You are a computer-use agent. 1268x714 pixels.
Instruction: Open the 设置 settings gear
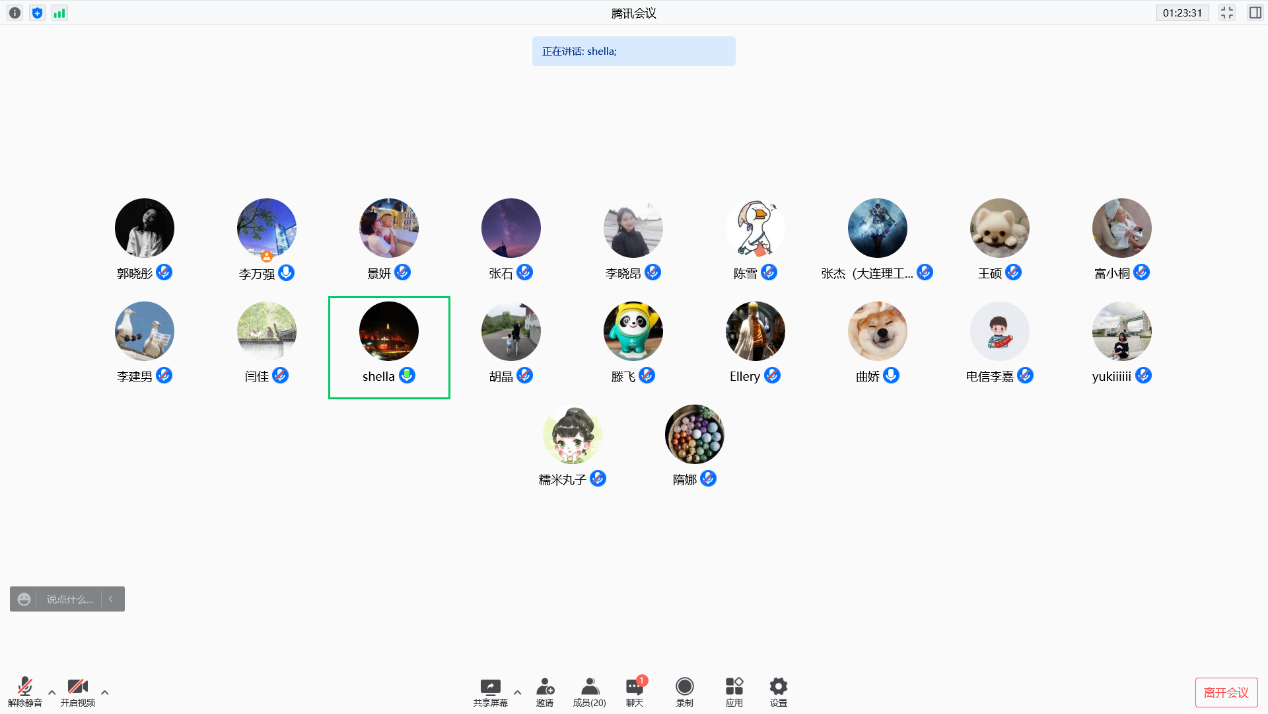(x=778, y=691)
